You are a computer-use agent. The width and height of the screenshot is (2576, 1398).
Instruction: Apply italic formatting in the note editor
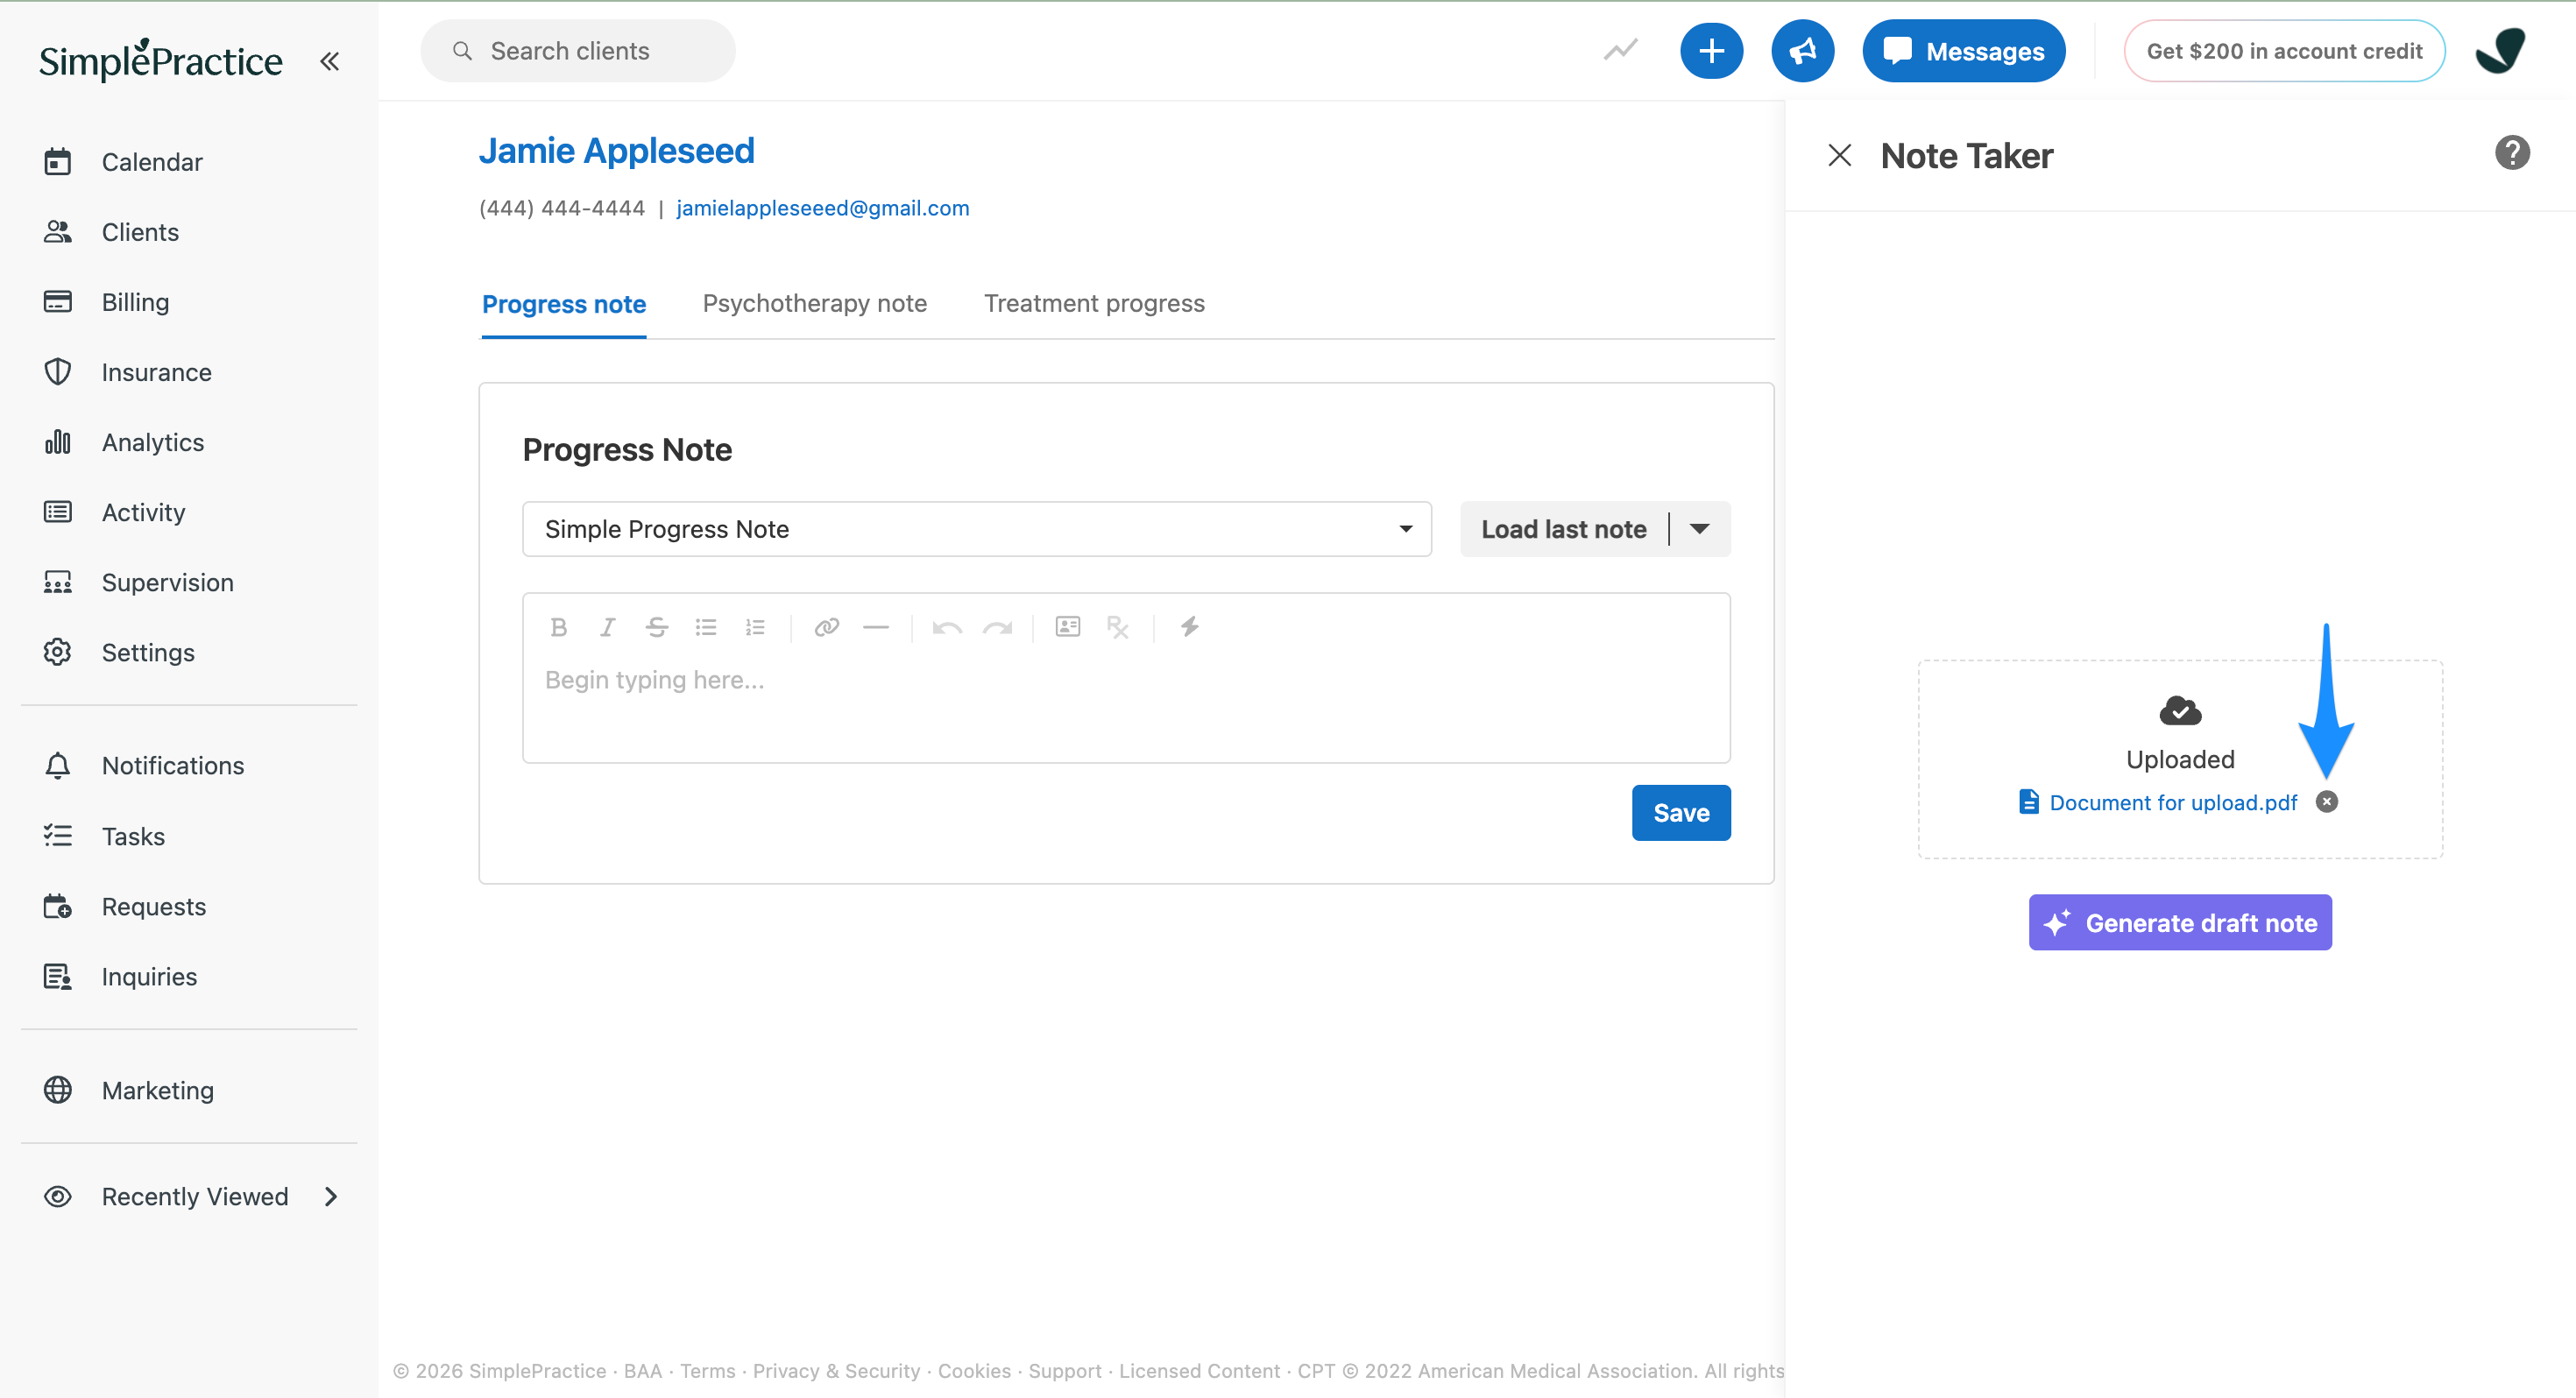coord(607,627)
